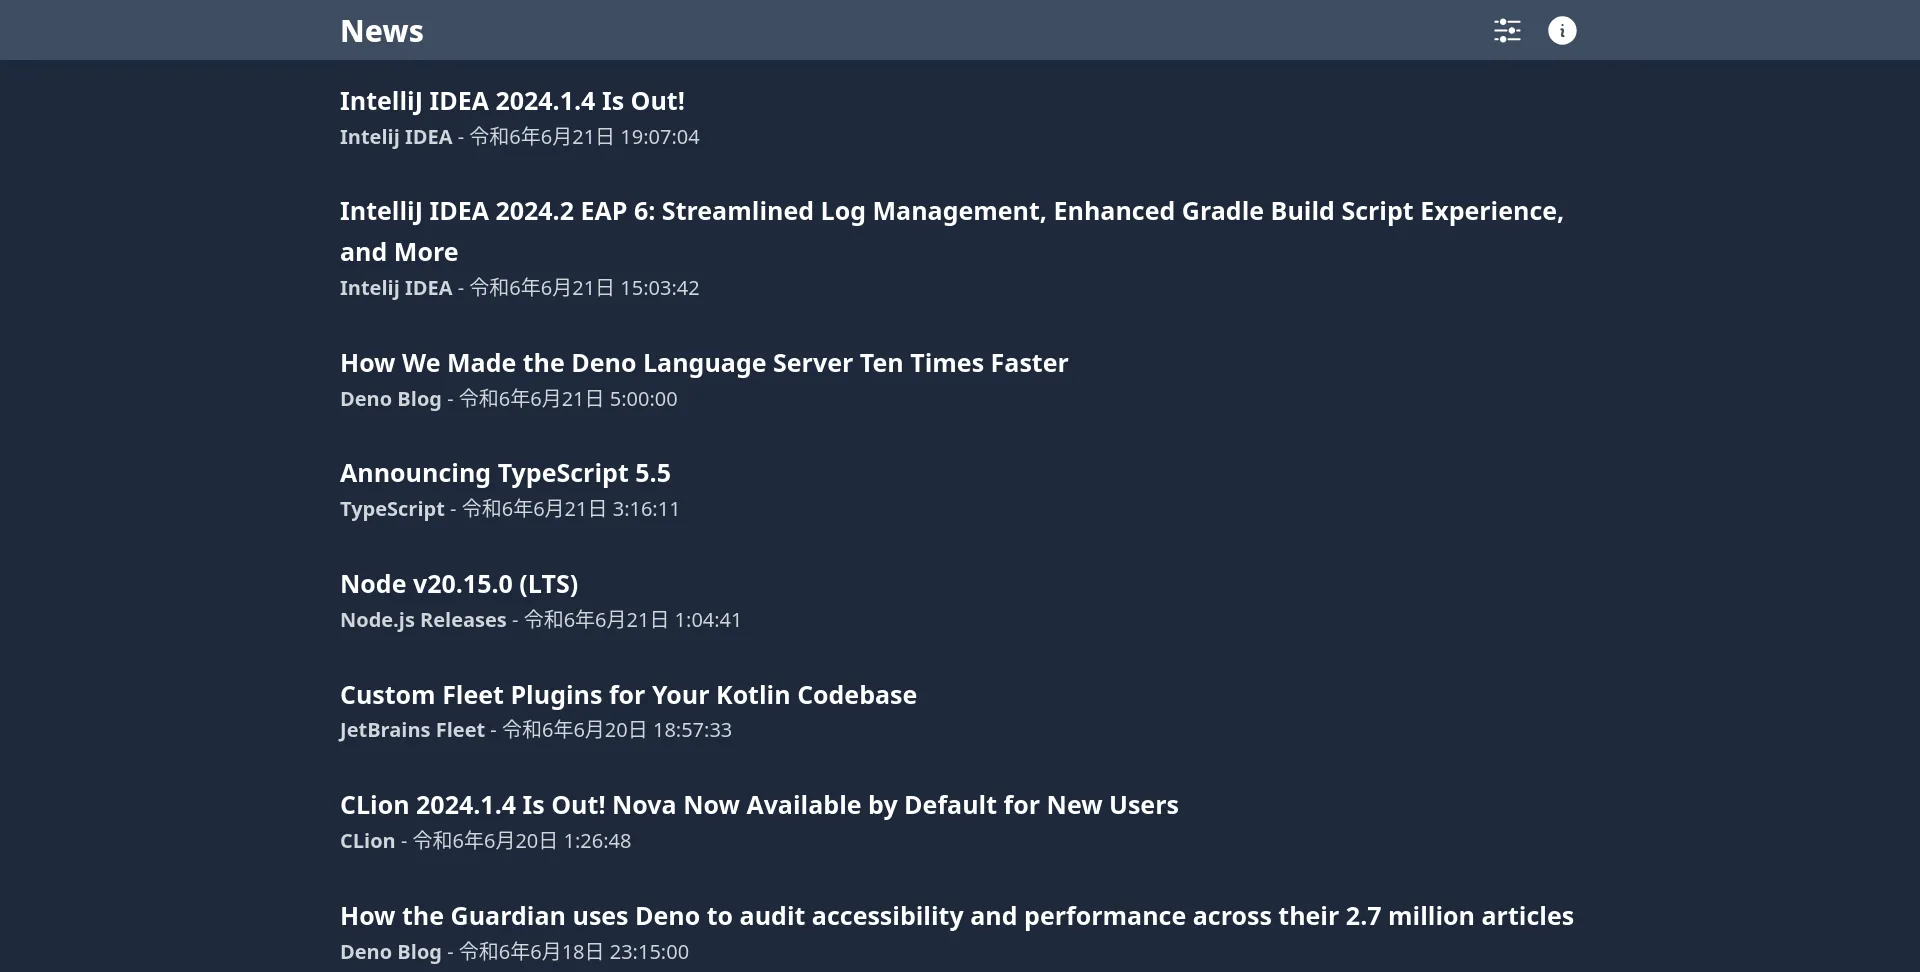The width and height of the screenshot is (1920, 972).
Task: Click the info circle icon
Action: click(x=1562, y=31)
